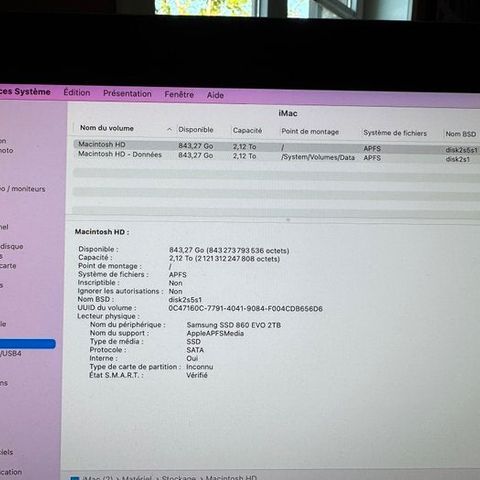
Task: Open the Édition menu
Action: pyautogui.click(x=77, y=92)
